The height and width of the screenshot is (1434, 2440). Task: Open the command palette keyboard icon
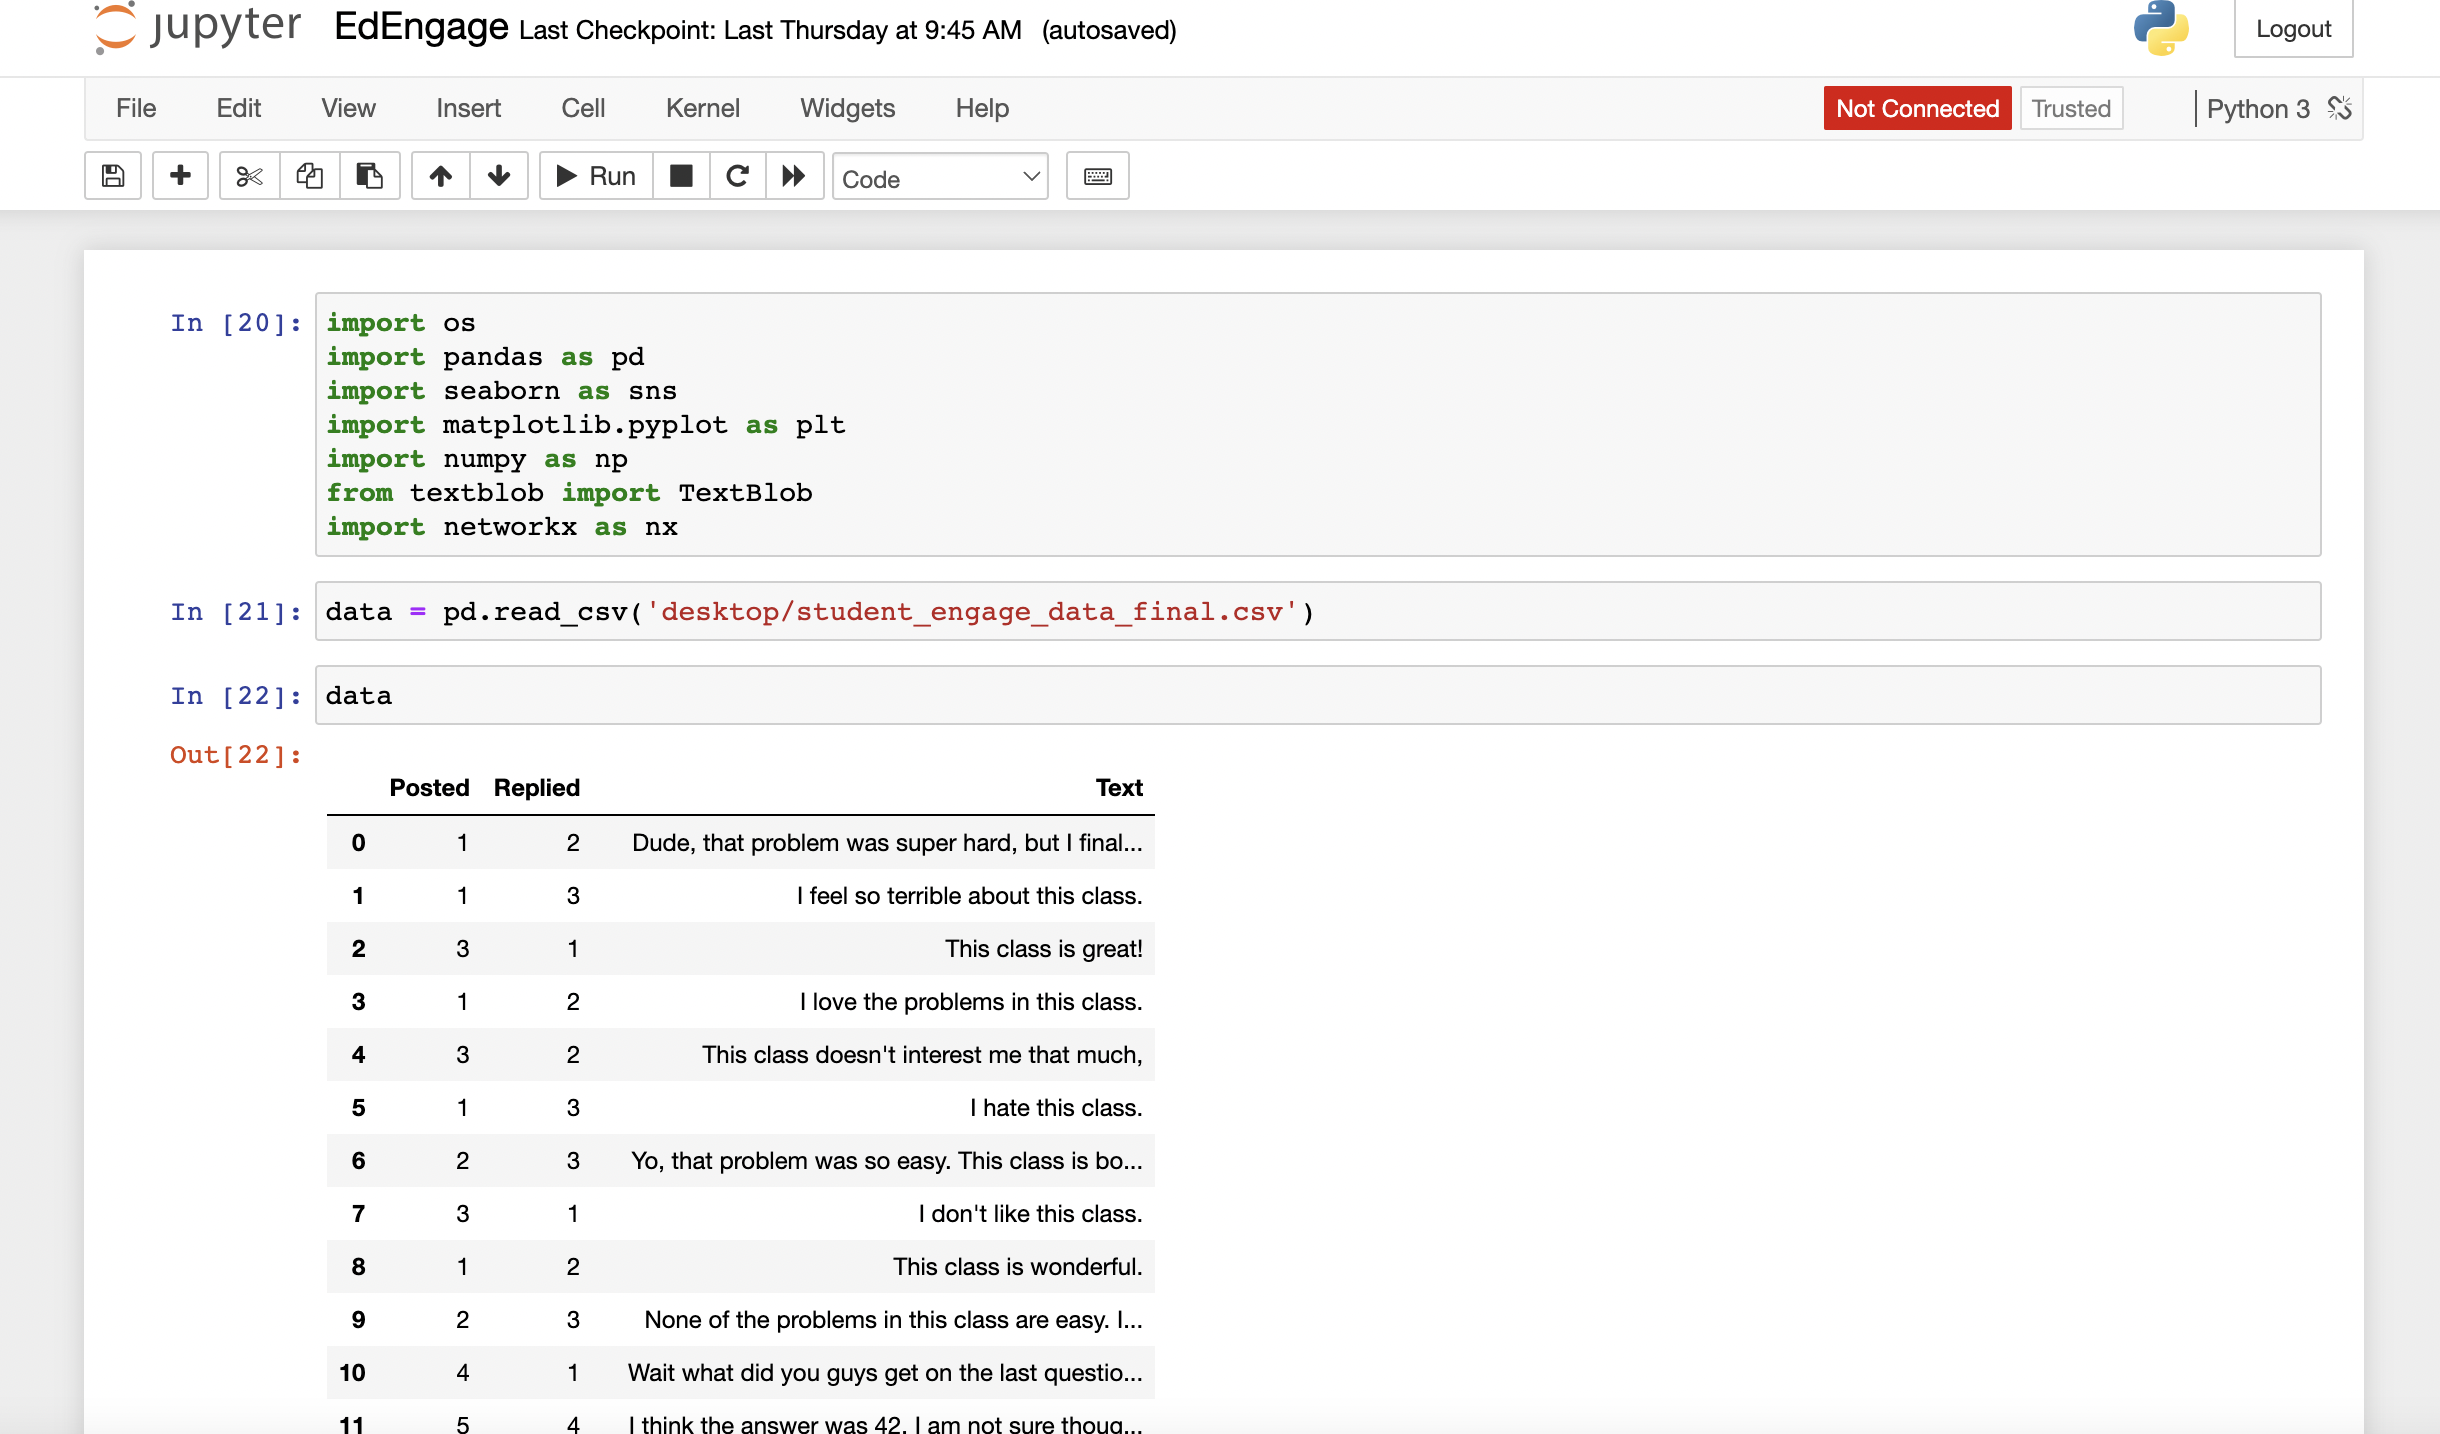pyautogui.click(x=1097, y=176)
